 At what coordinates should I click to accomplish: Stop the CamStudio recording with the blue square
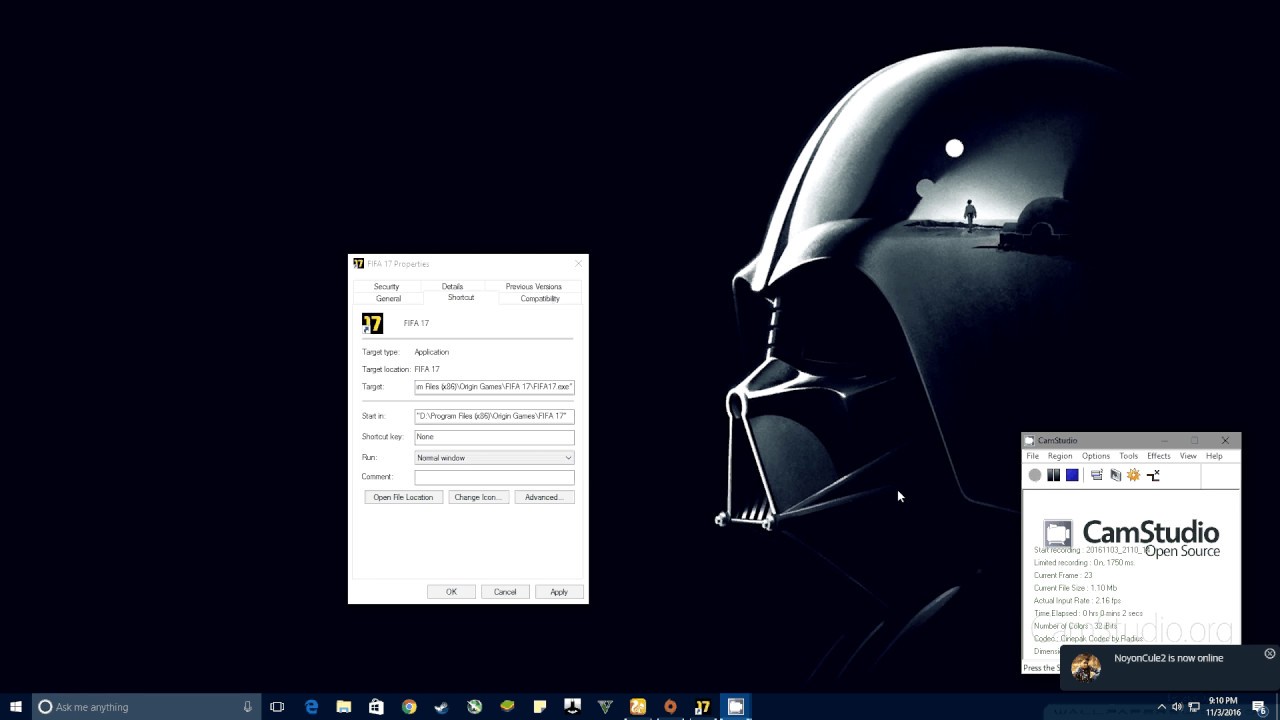(x=1072, y=475)
